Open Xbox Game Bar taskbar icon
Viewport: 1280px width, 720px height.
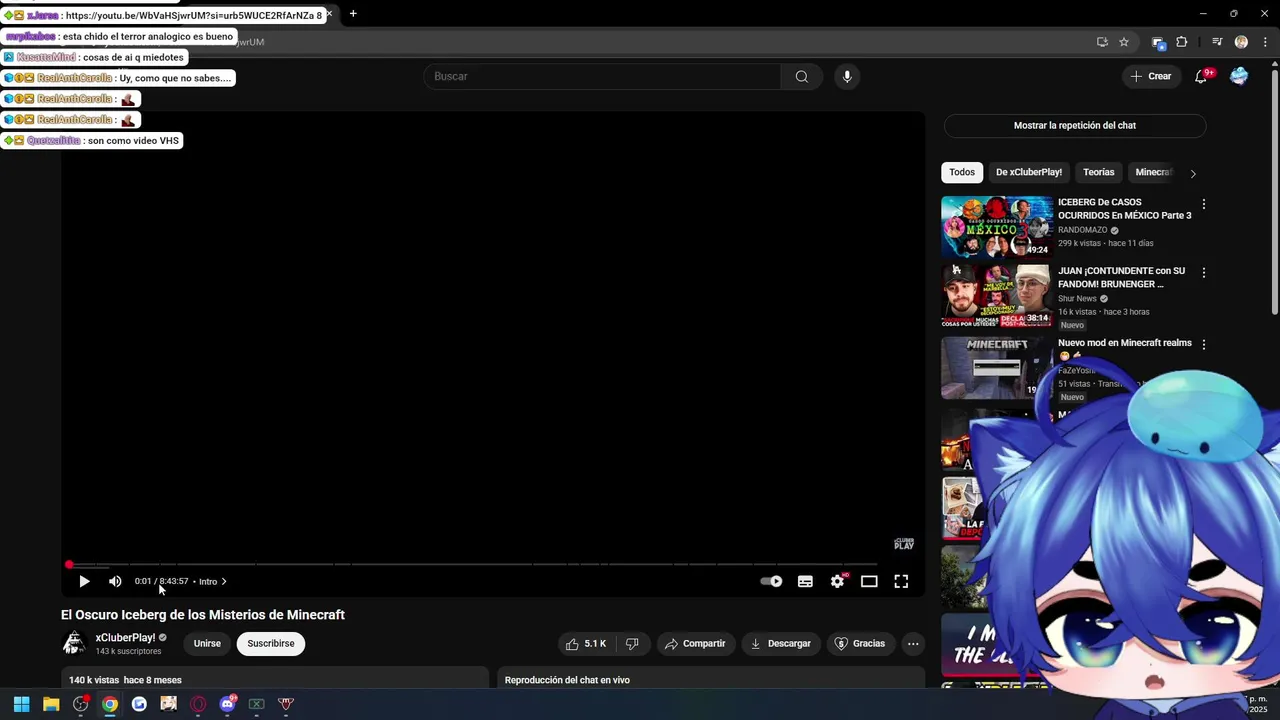pyautogui.click(x=256, y=704)
